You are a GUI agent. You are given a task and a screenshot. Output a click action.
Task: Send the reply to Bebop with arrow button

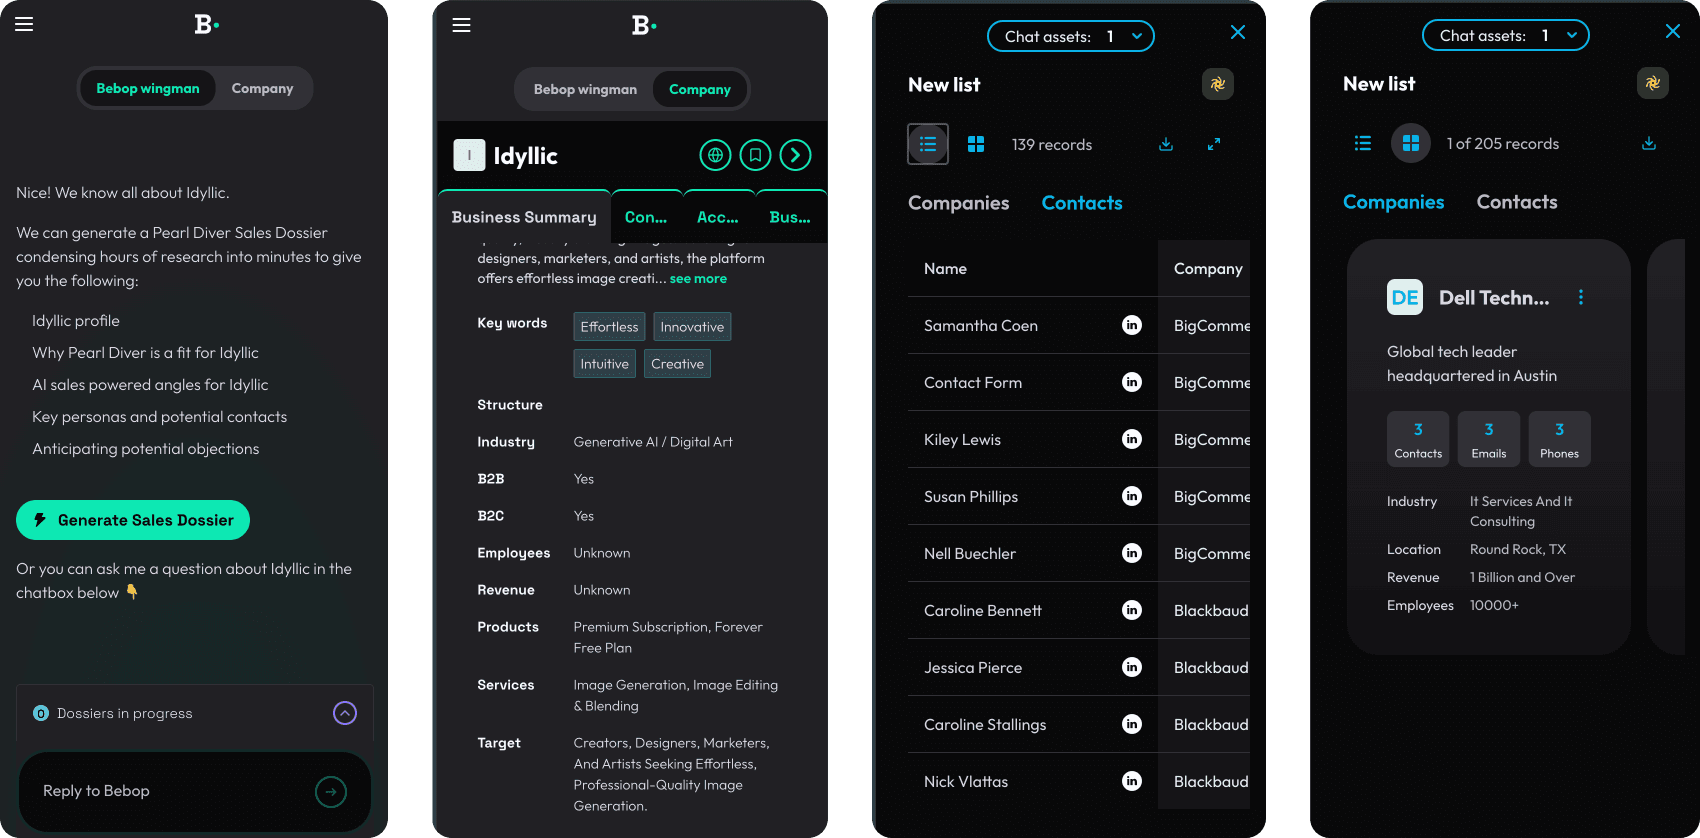tap(331, 792)
